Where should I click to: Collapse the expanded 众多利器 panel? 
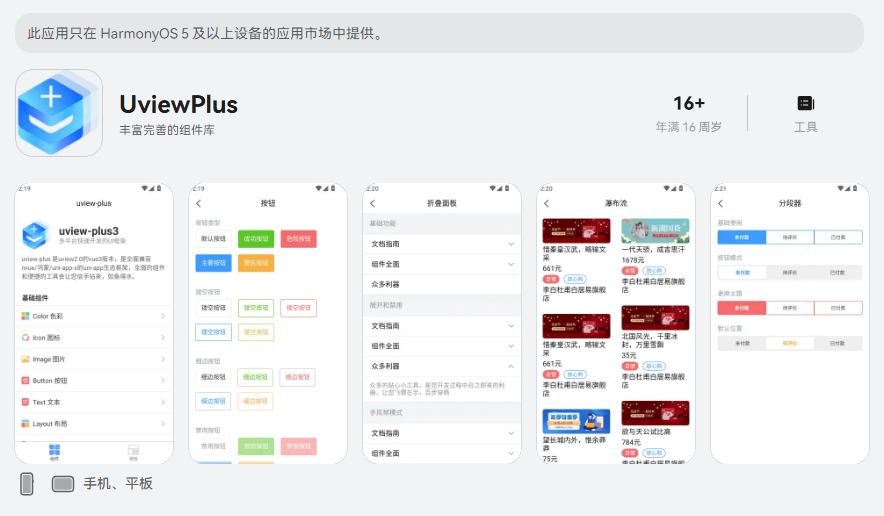tap(442, 366)
